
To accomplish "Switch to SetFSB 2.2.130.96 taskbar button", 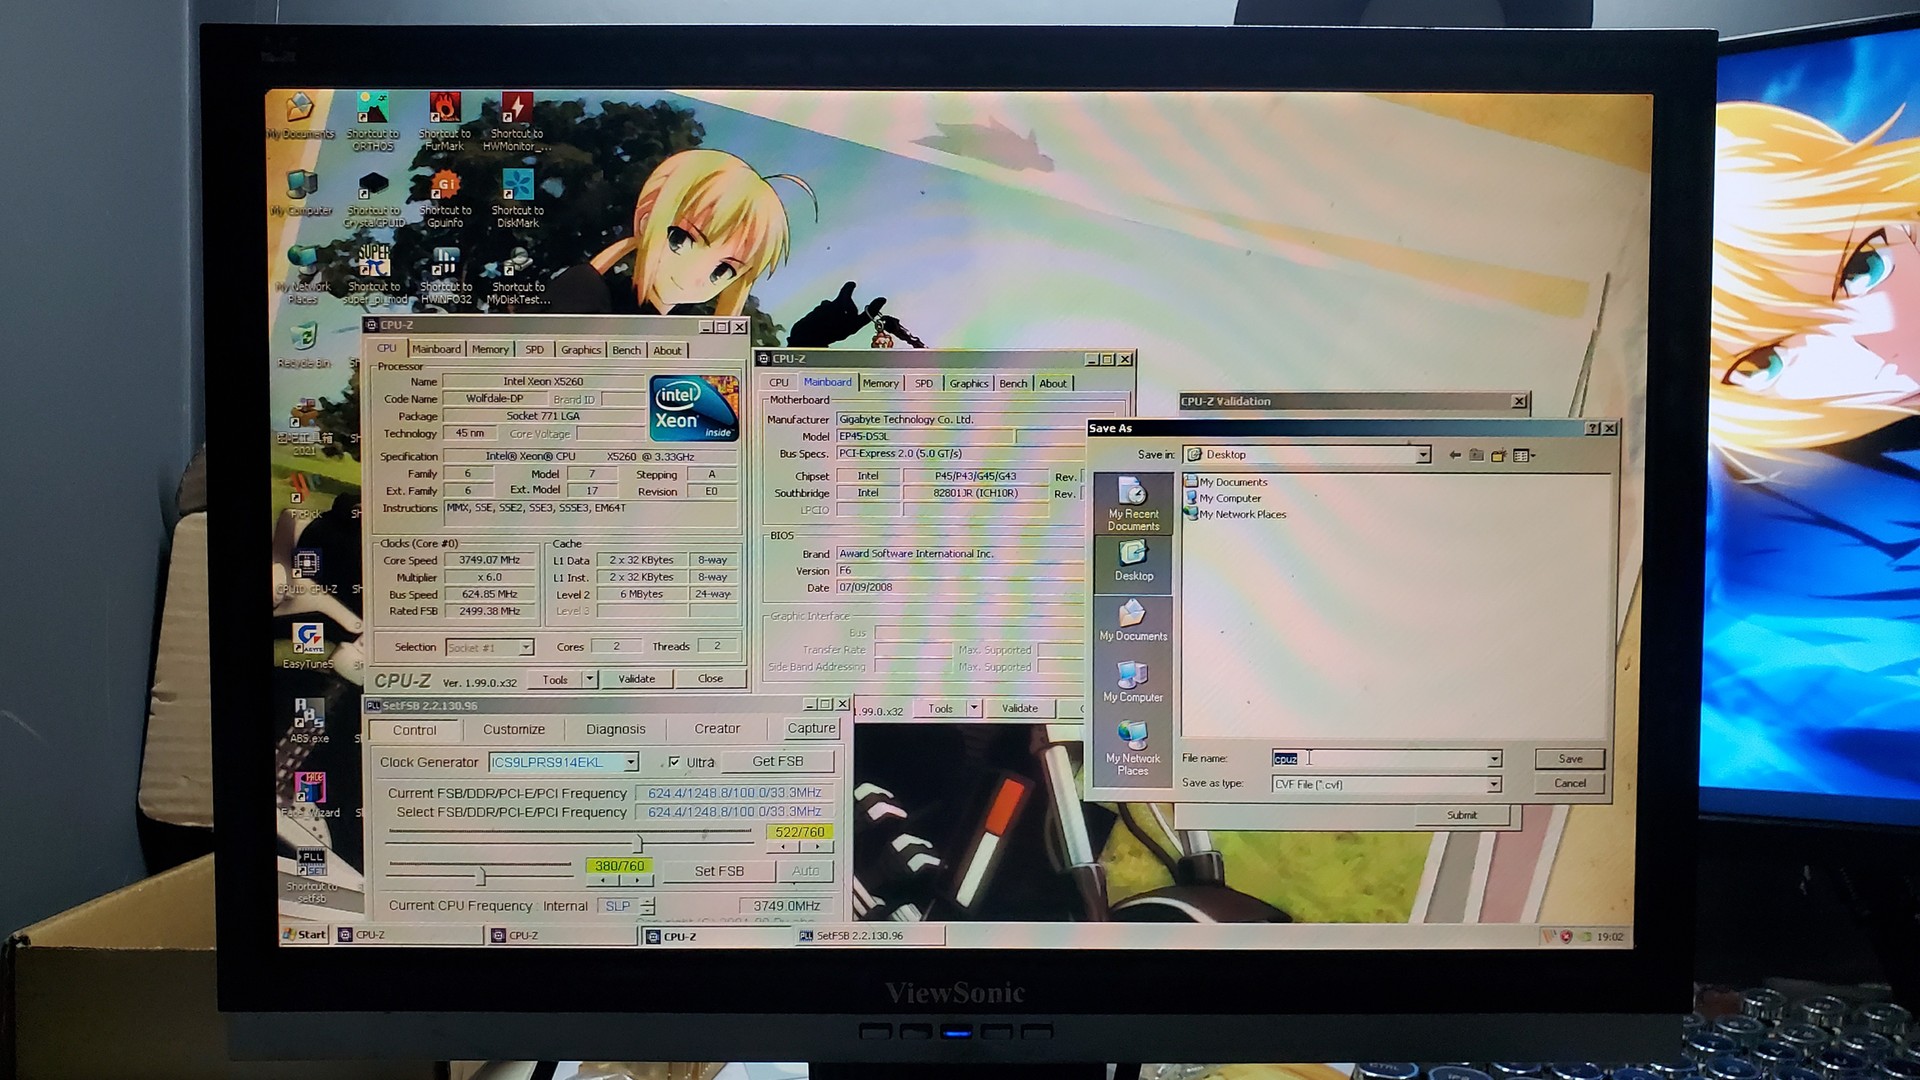I will 868,936.
